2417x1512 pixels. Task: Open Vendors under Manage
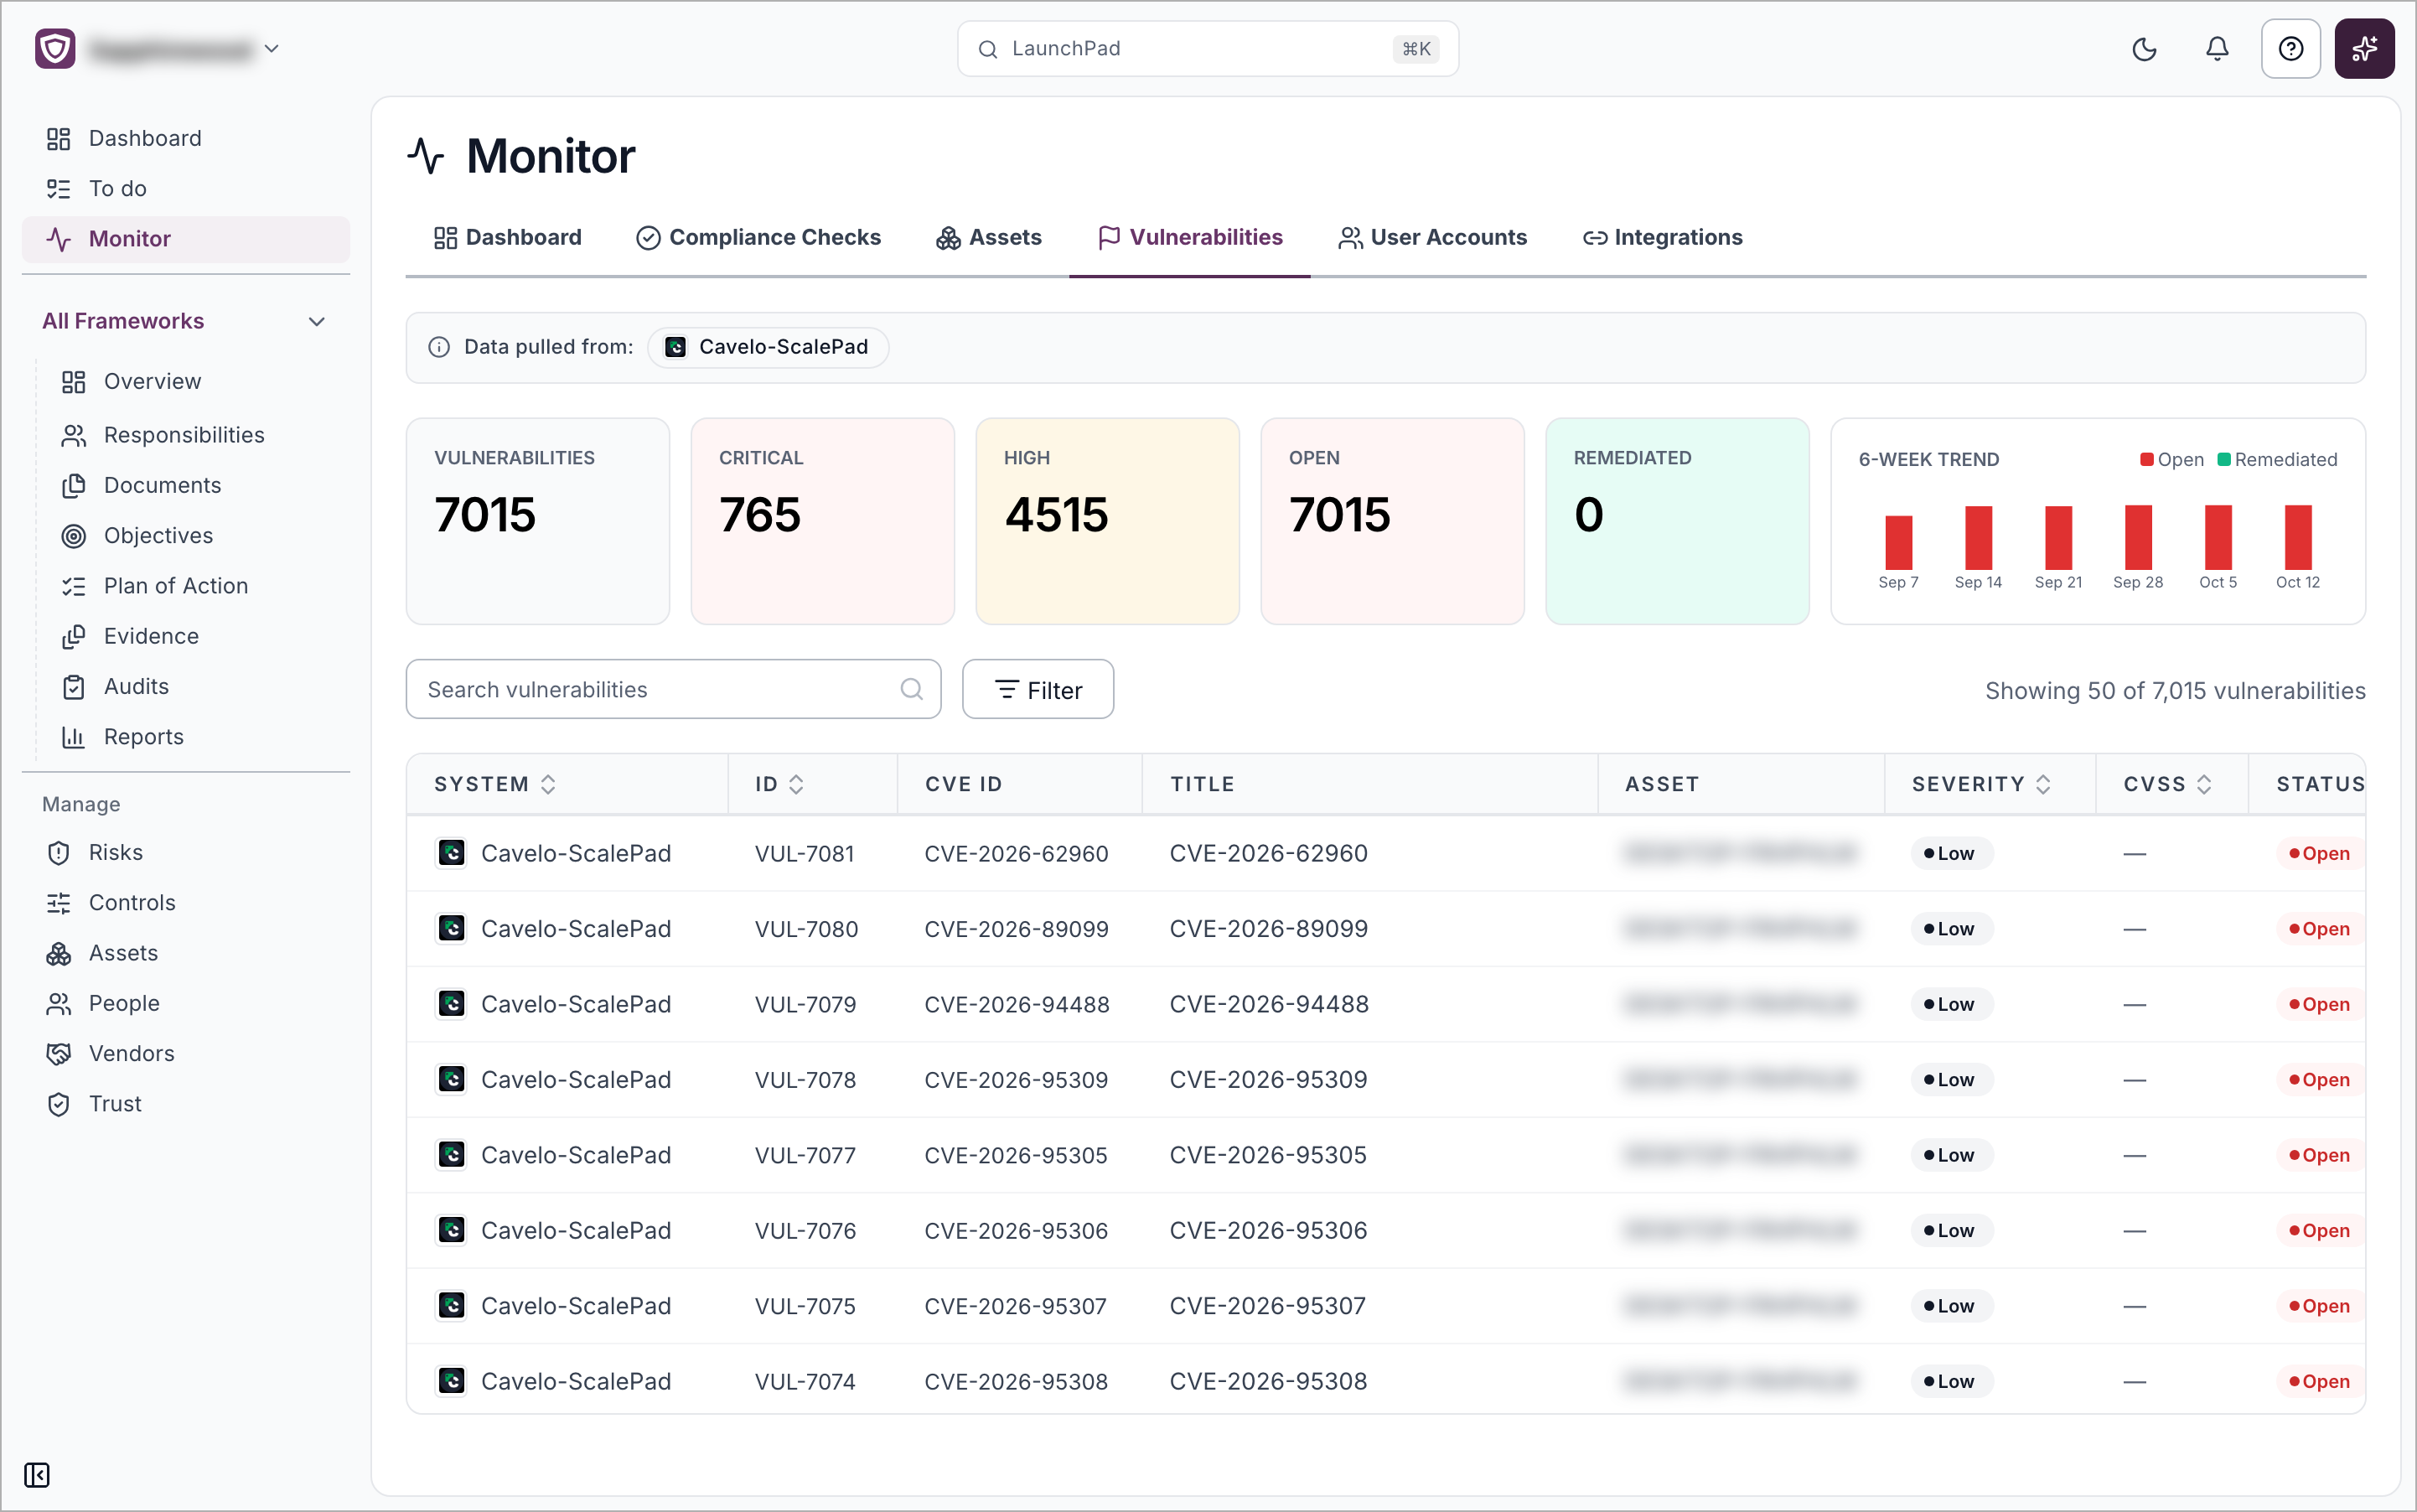pyautogui.click(x=186, y=1053)
